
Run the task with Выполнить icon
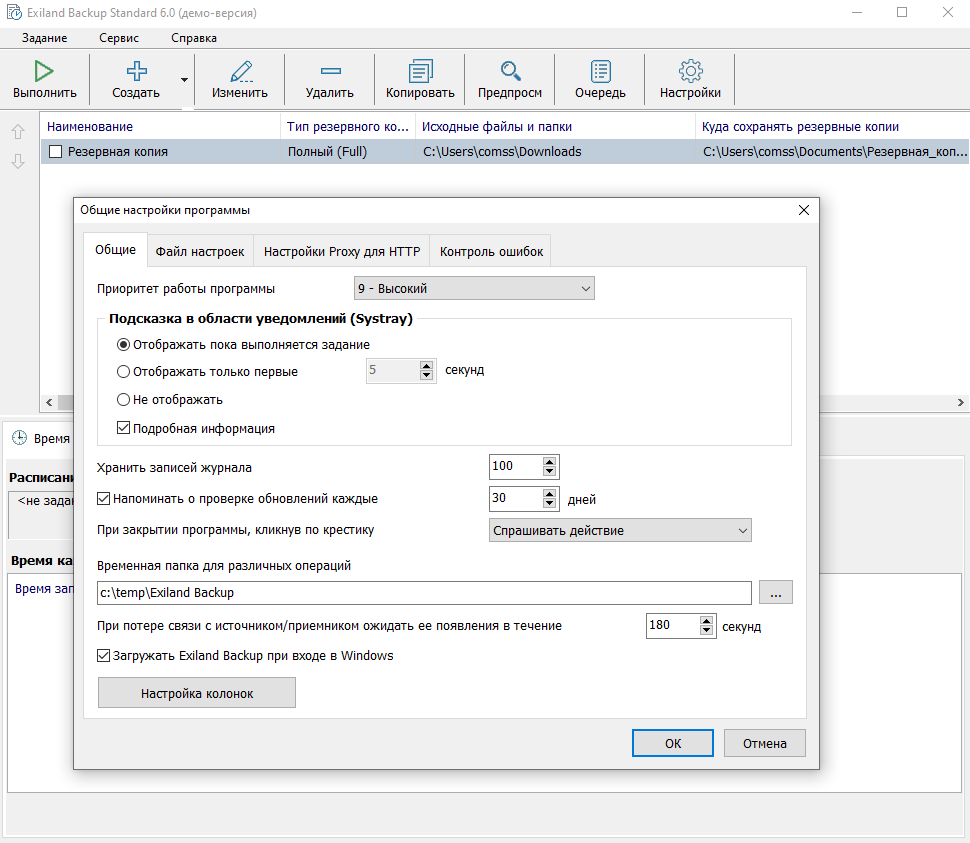click(44, 71)
